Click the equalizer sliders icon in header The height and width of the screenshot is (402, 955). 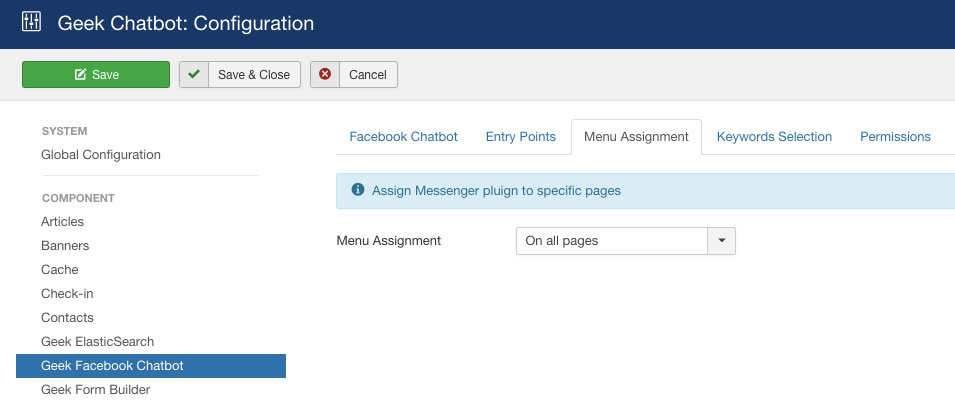click(31, 23)
